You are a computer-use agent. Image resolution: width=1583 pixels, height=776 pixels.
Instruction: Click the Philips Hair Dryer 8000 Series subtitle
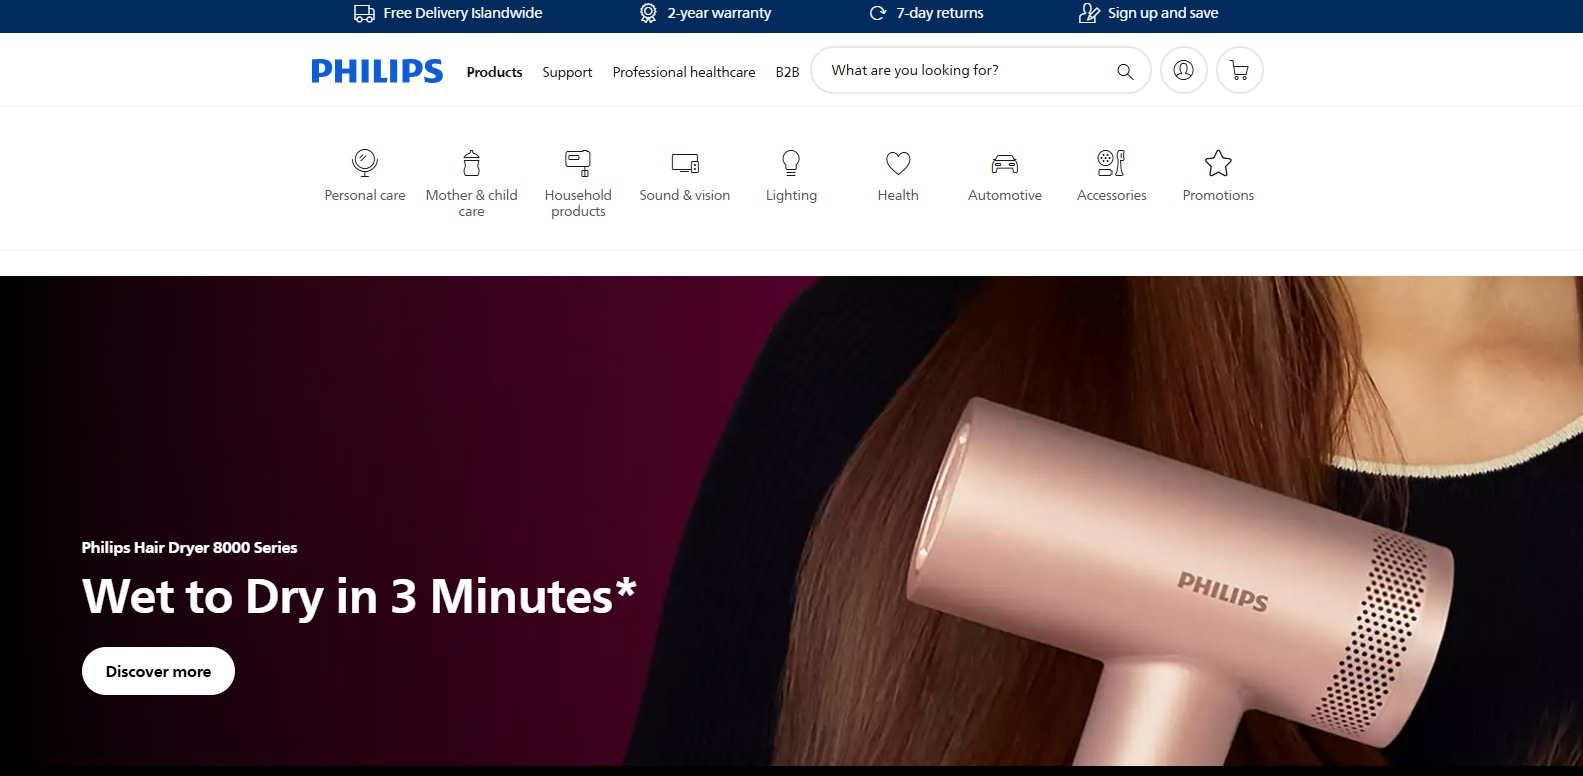click(189, 548)
